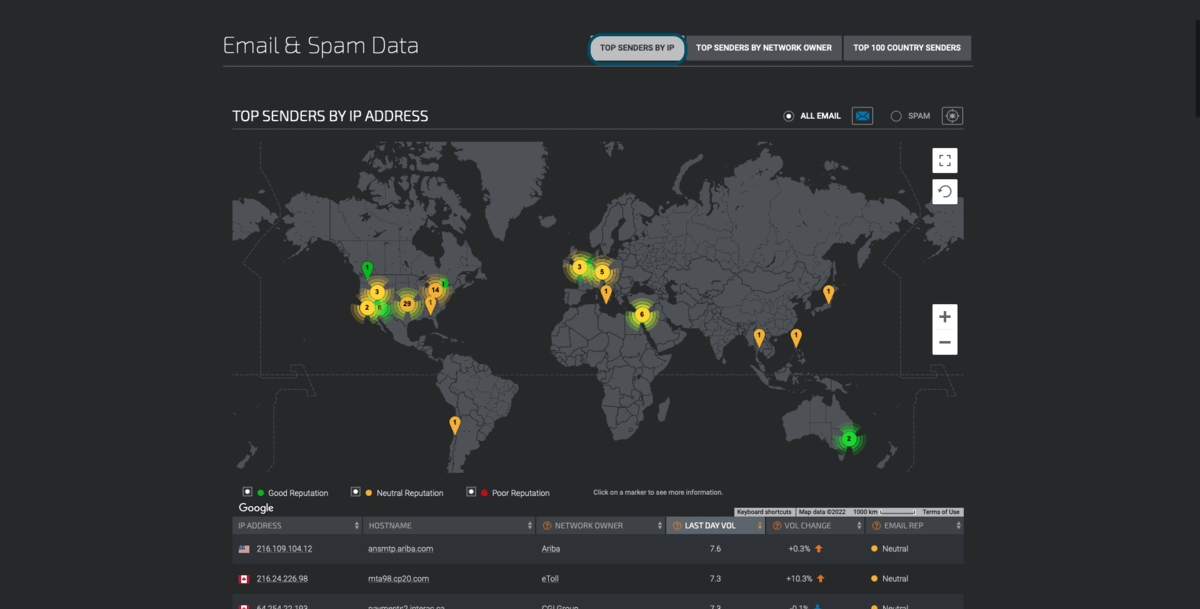Click the blue envelope All Email icon
Viewport: 1200px width, 609px height.
tap(862, 116)
